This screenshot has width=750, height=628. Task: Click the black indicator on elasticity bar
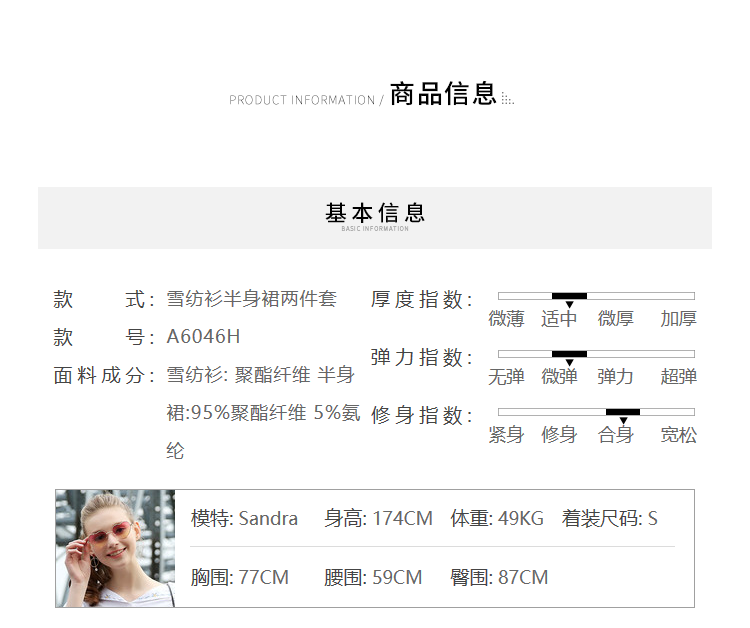coord(569,354)
